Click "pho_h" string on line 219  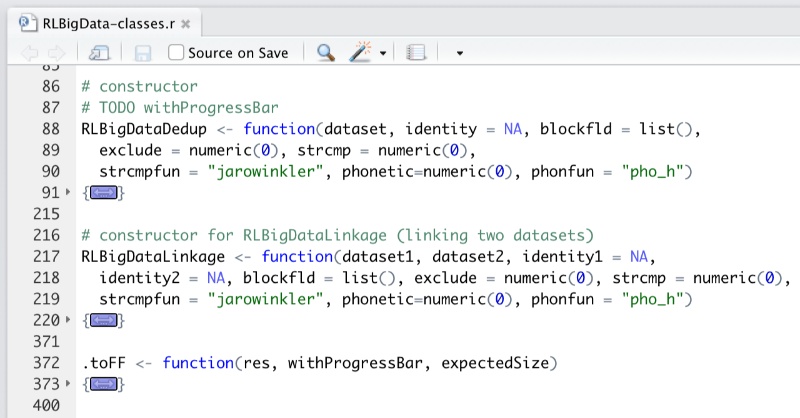click(653, 299)
